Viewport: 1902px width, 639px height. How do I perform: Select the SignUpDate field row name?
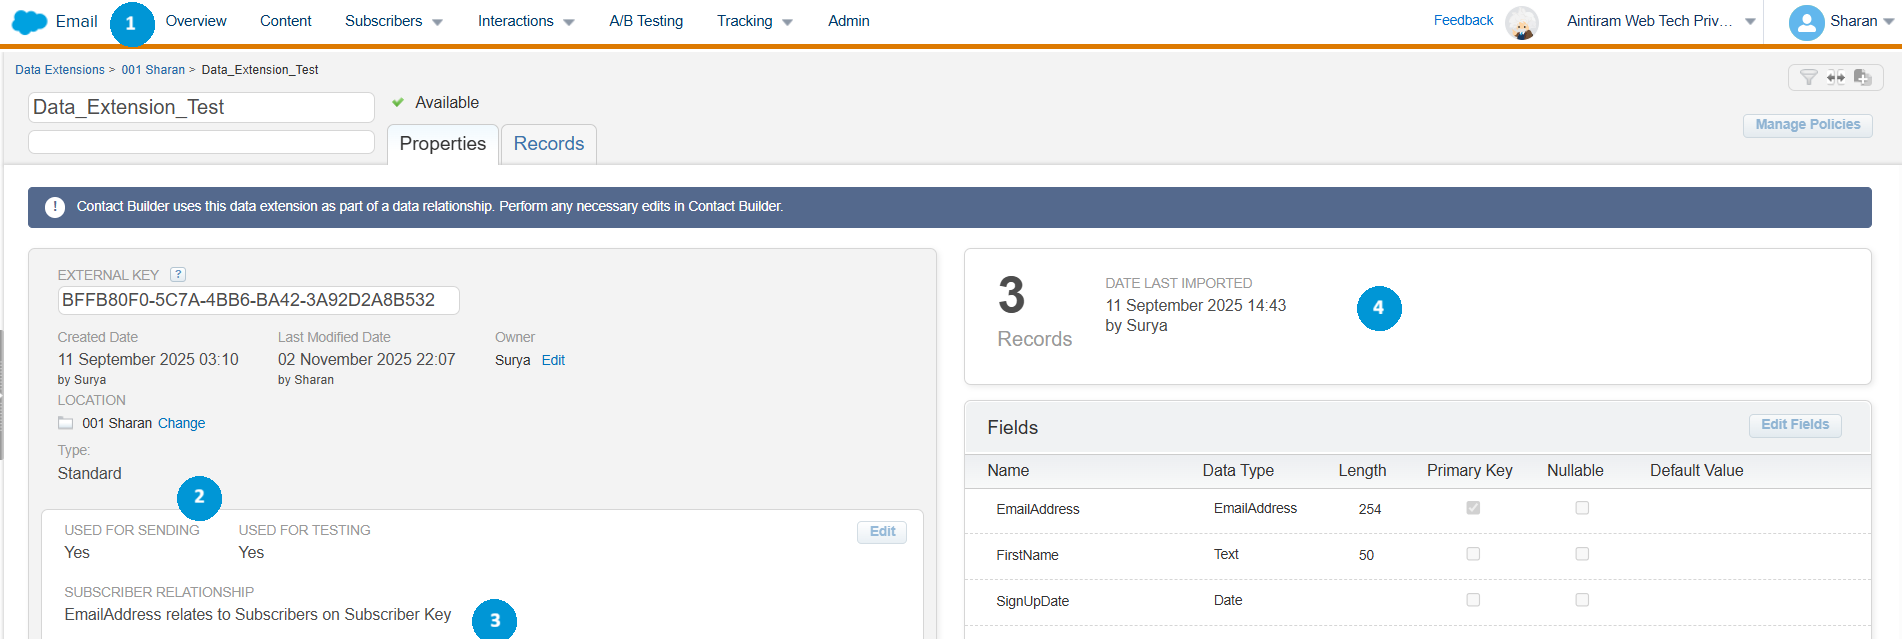(x=1032, y=601)
